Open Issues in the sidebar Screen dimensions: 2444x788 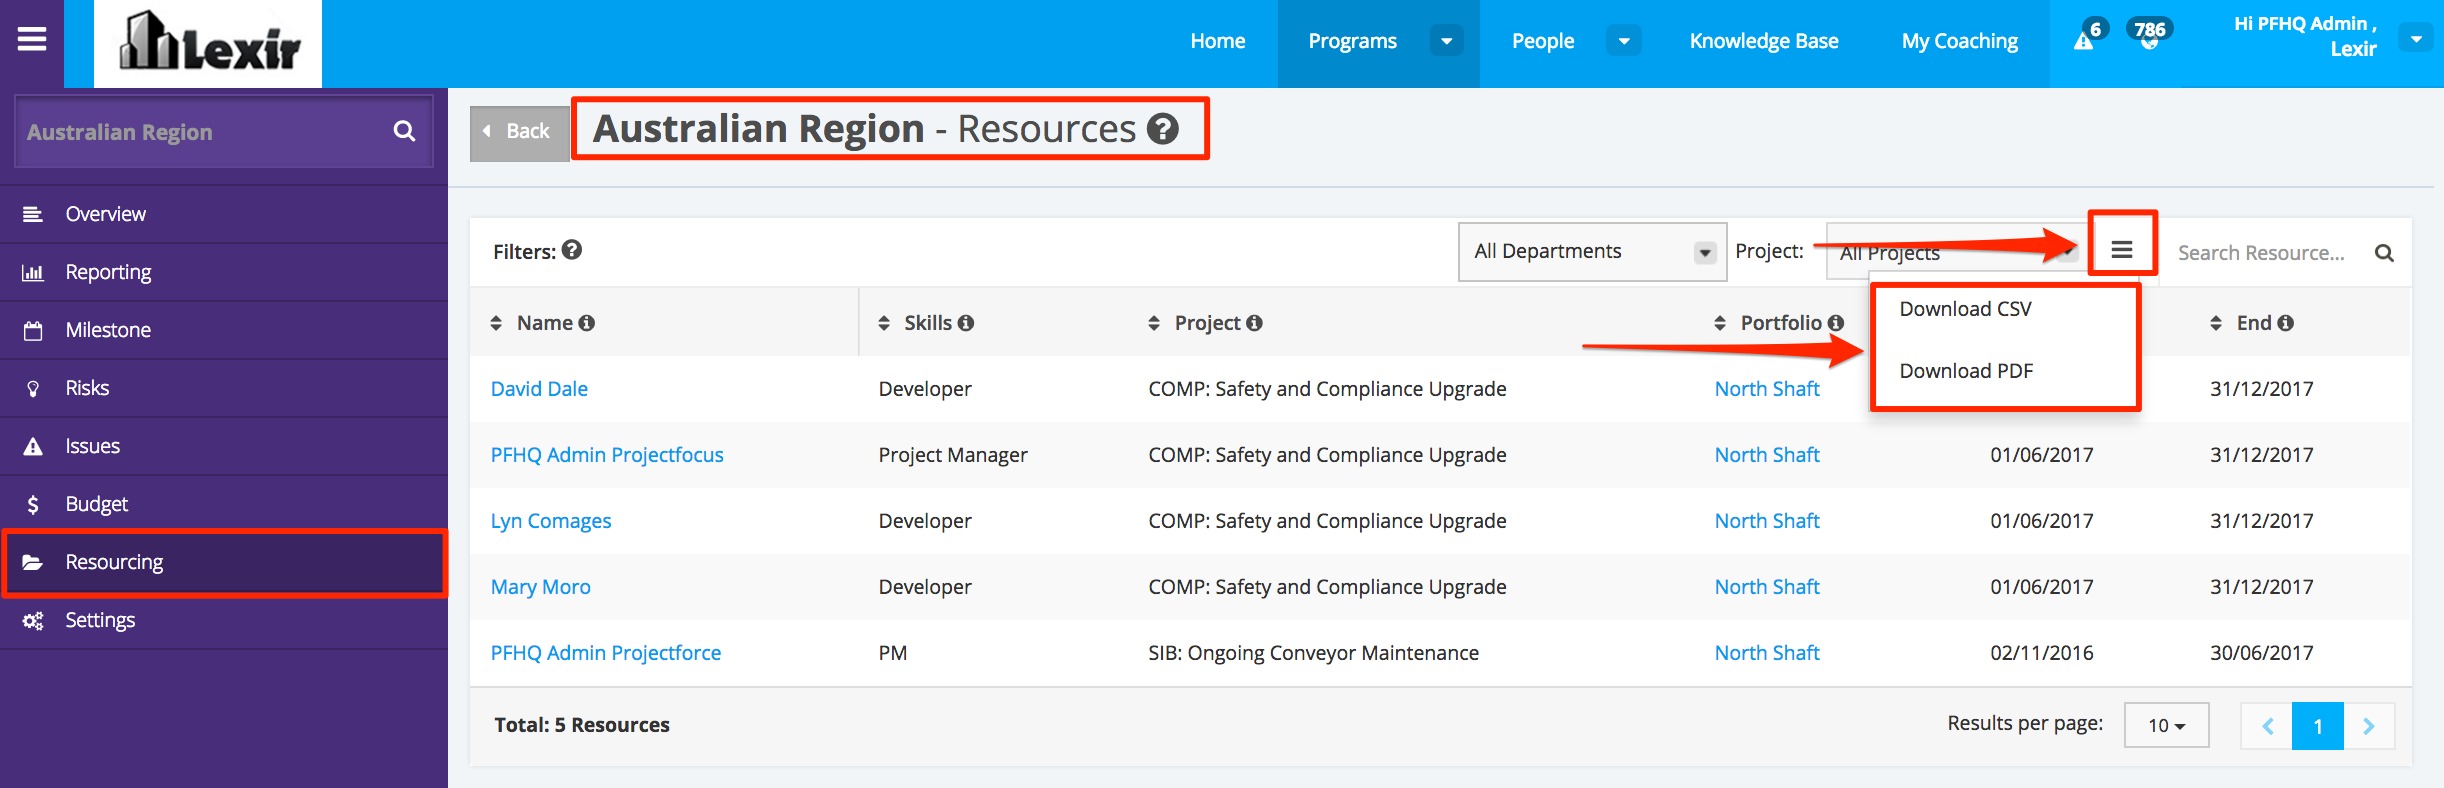pyautogui.click(x=224, y=446)
